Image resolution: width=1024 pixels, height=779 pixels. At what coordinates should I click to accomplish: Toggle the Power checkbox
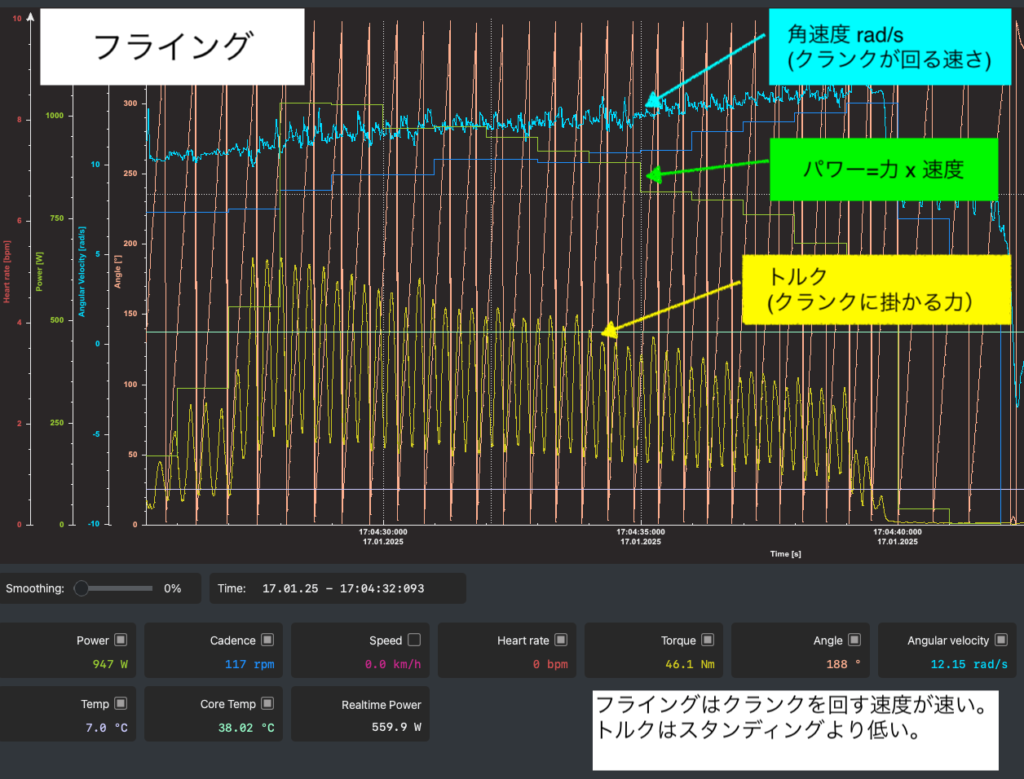click(121, 640)
